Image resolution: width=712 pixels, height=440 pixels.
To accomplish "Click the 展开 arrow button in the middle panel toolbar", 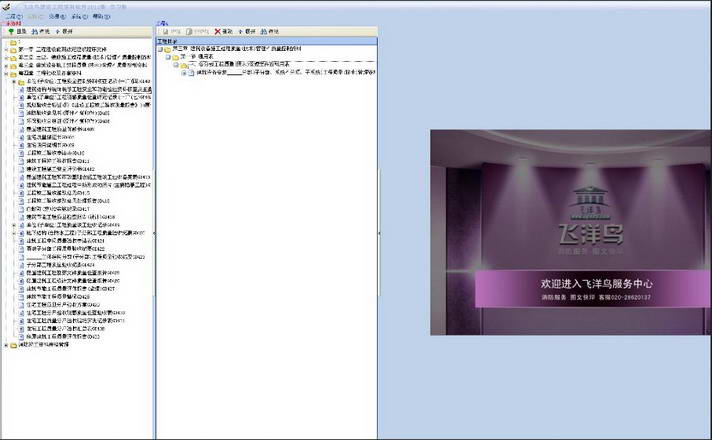I will (247, 31).
